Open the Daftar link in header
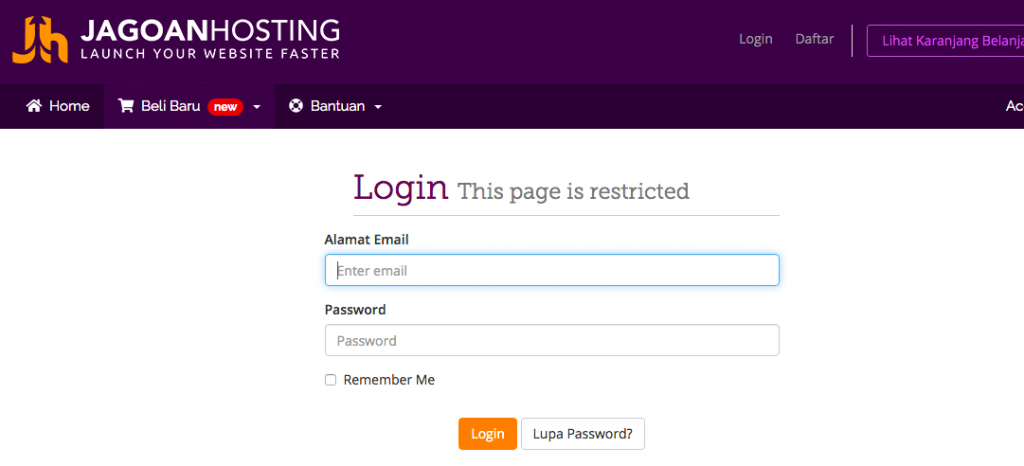Image resolution: width=1024 pixels, height=466 pixels. pyautogui.click(x=814, y=39)
